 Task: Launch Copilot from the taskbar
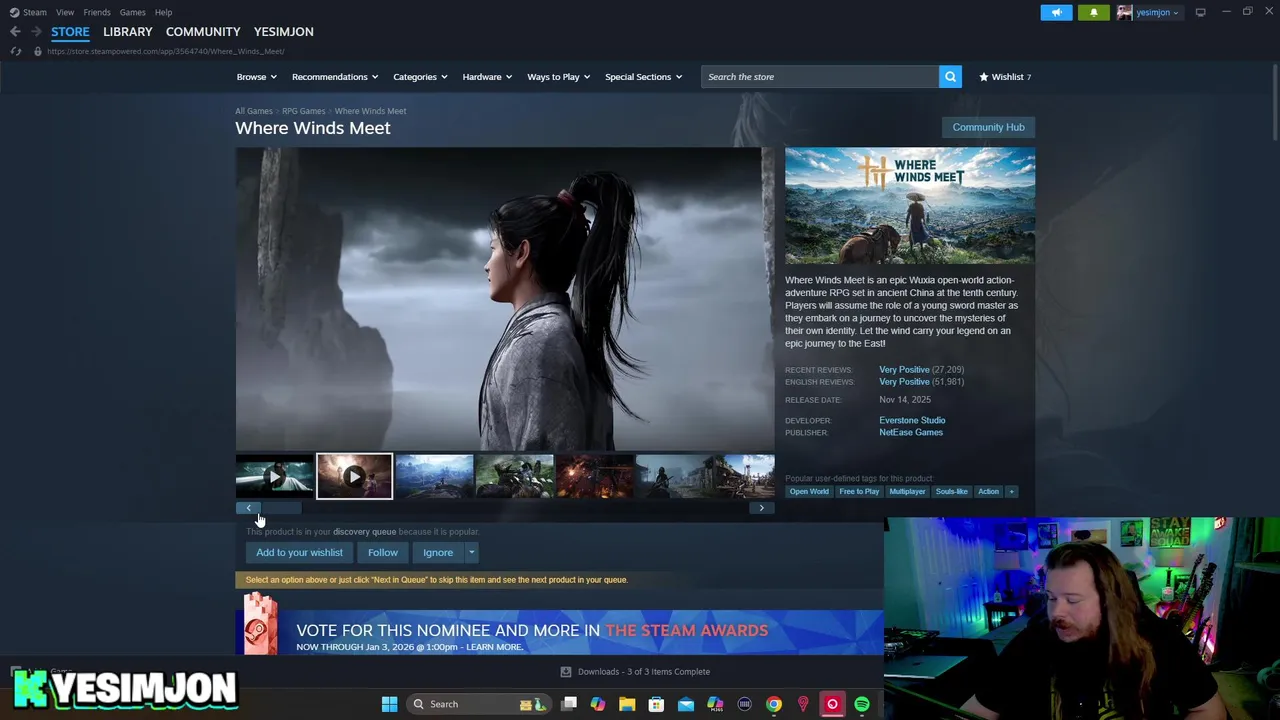[597, 704]
